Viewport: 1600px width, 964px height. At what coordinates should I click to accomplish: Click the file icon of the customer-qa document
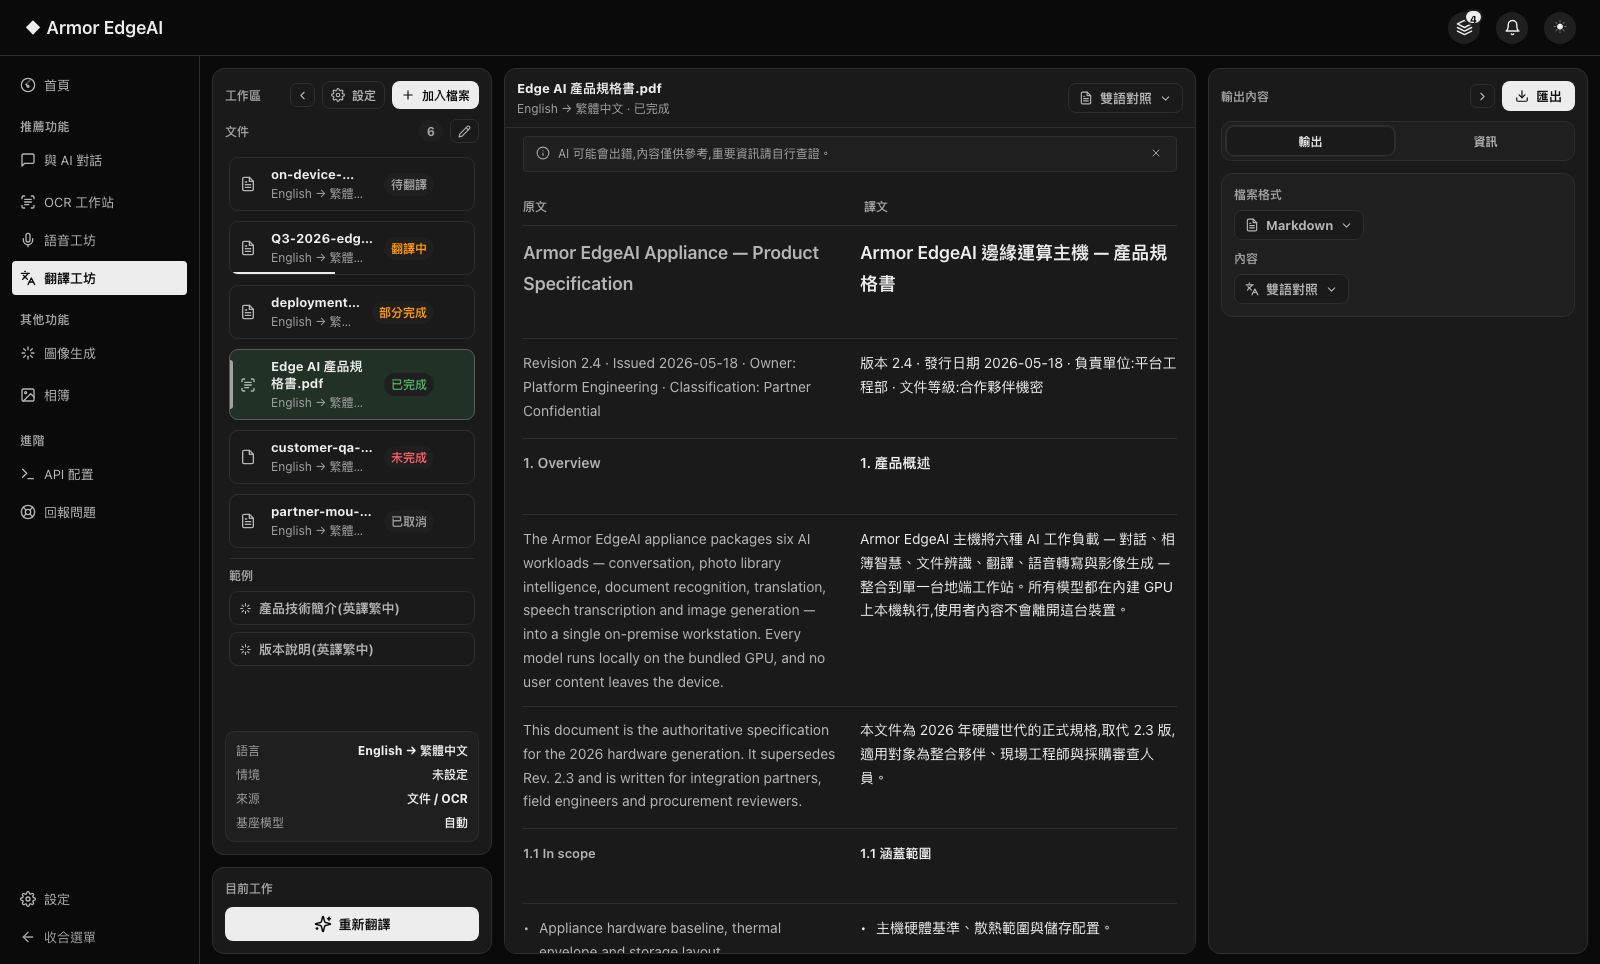pos(248,457)
